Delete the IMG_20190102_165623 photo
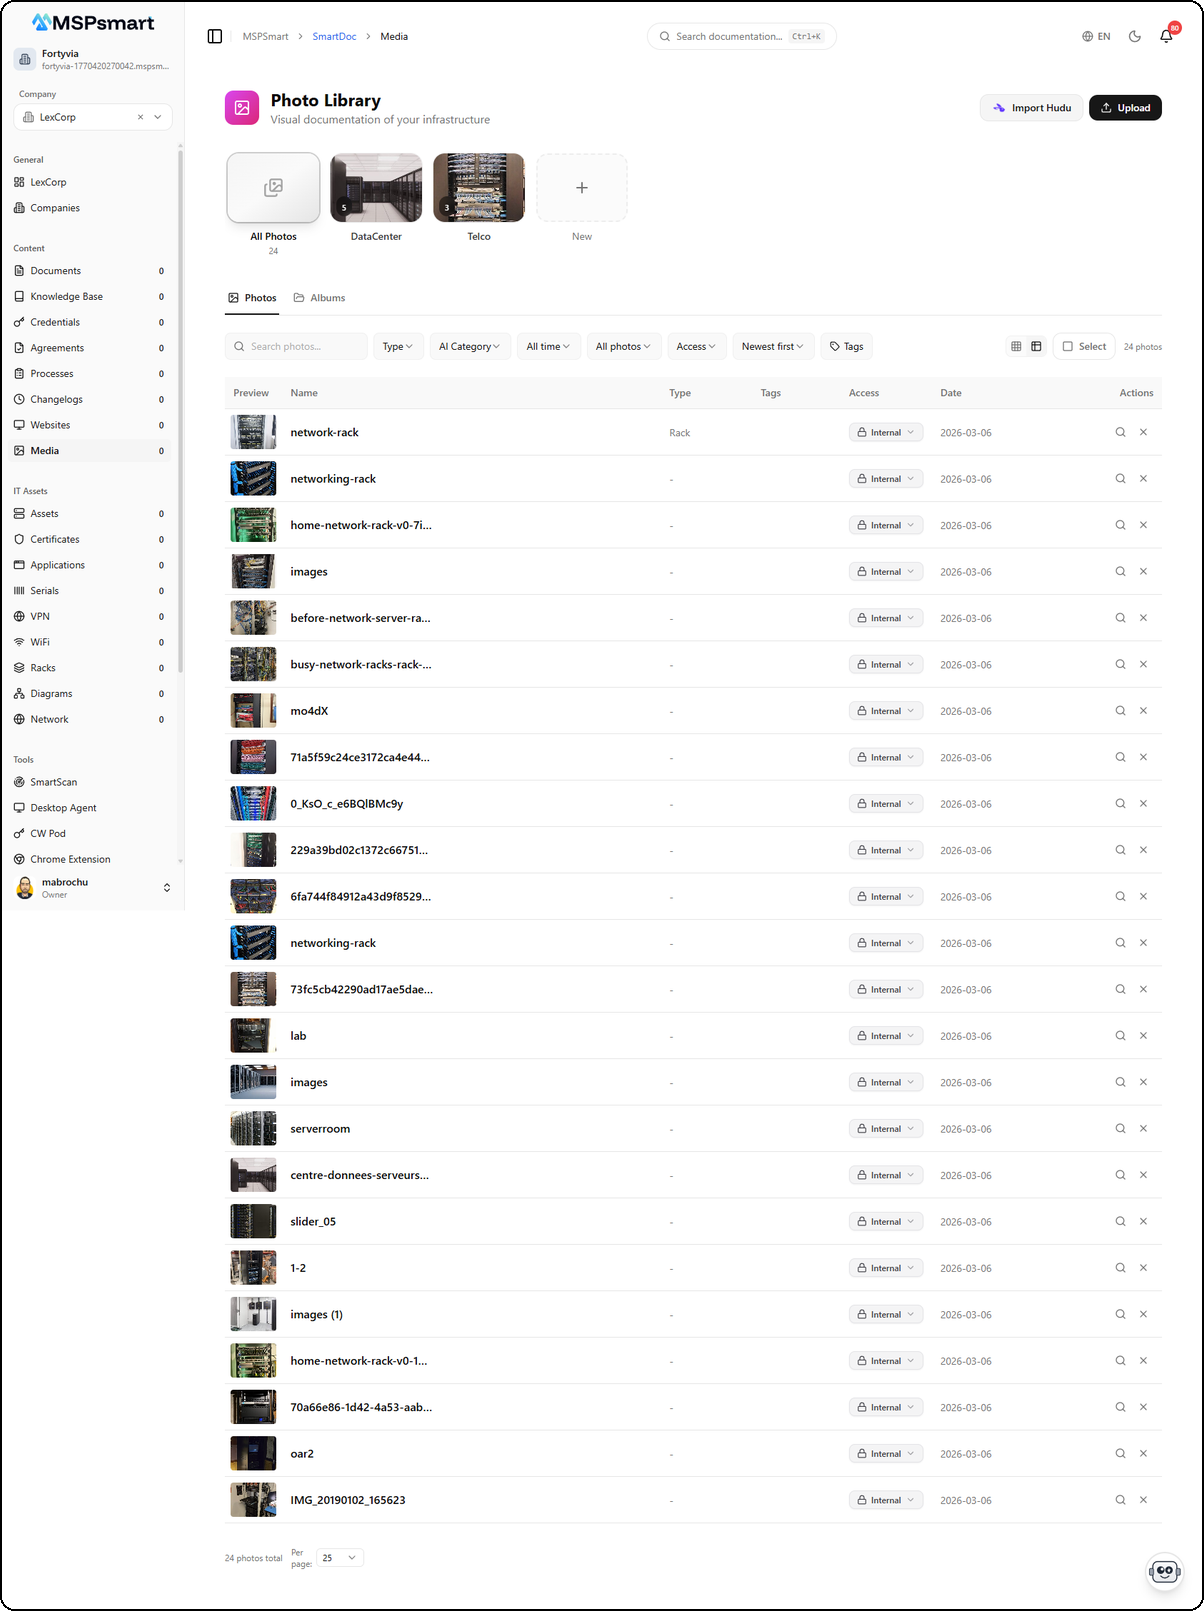Screen dimensions: 1204x1611 (x=1143, y=1500)
